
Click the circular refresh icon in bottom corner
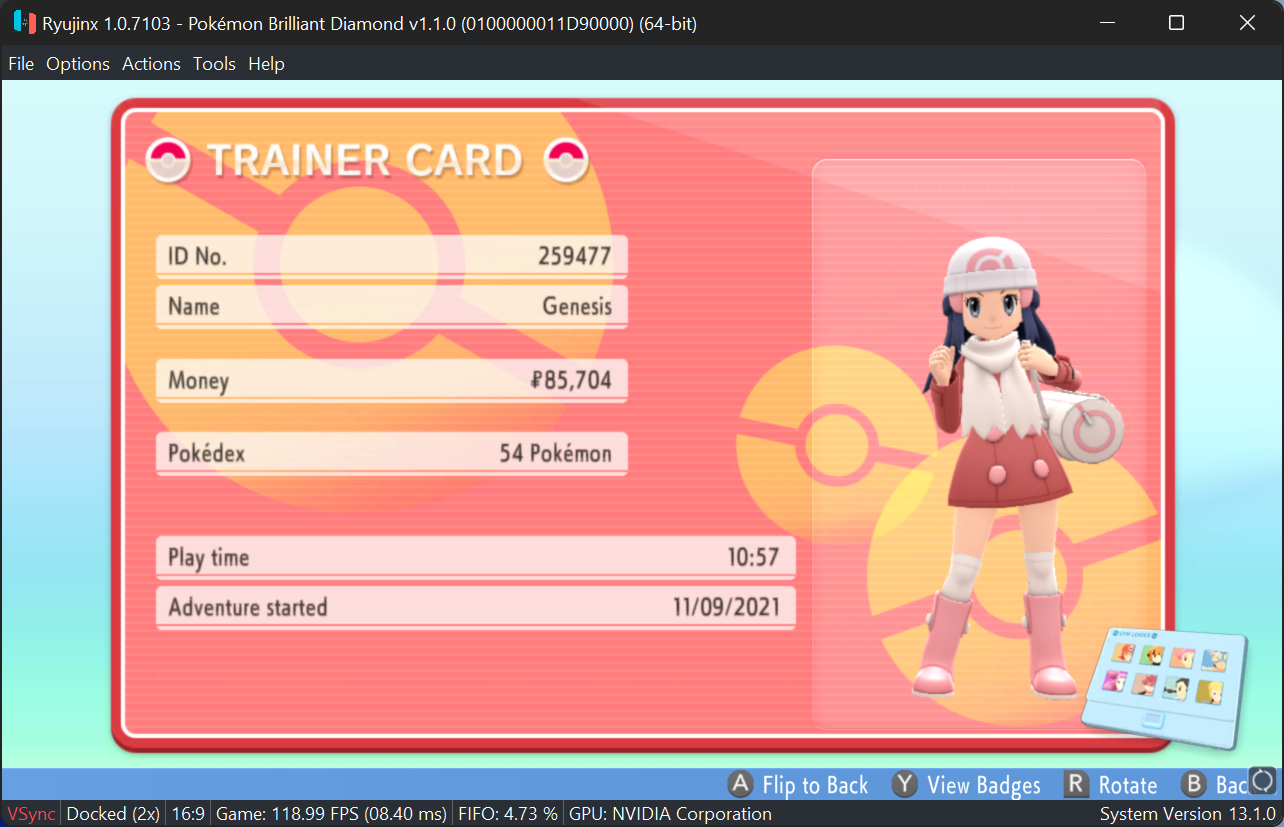point(1264,780)
